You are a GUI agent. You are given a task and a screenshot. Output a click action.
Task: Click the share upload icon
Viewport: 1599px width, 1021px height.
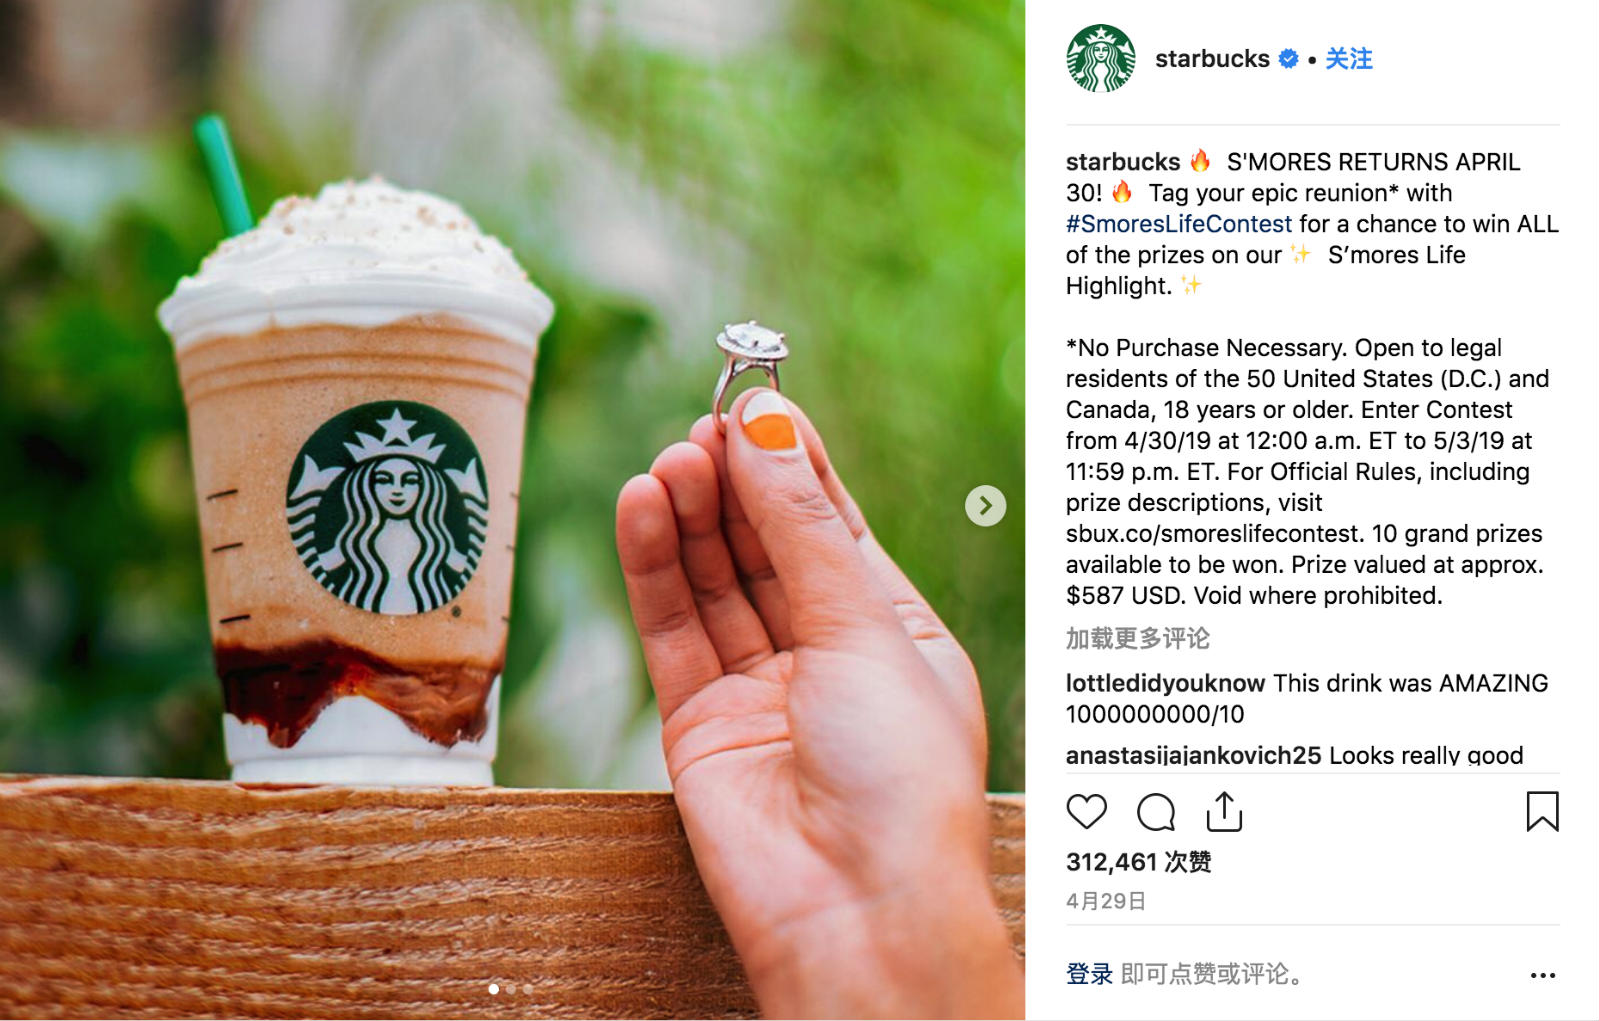(x=1224, y=811)
